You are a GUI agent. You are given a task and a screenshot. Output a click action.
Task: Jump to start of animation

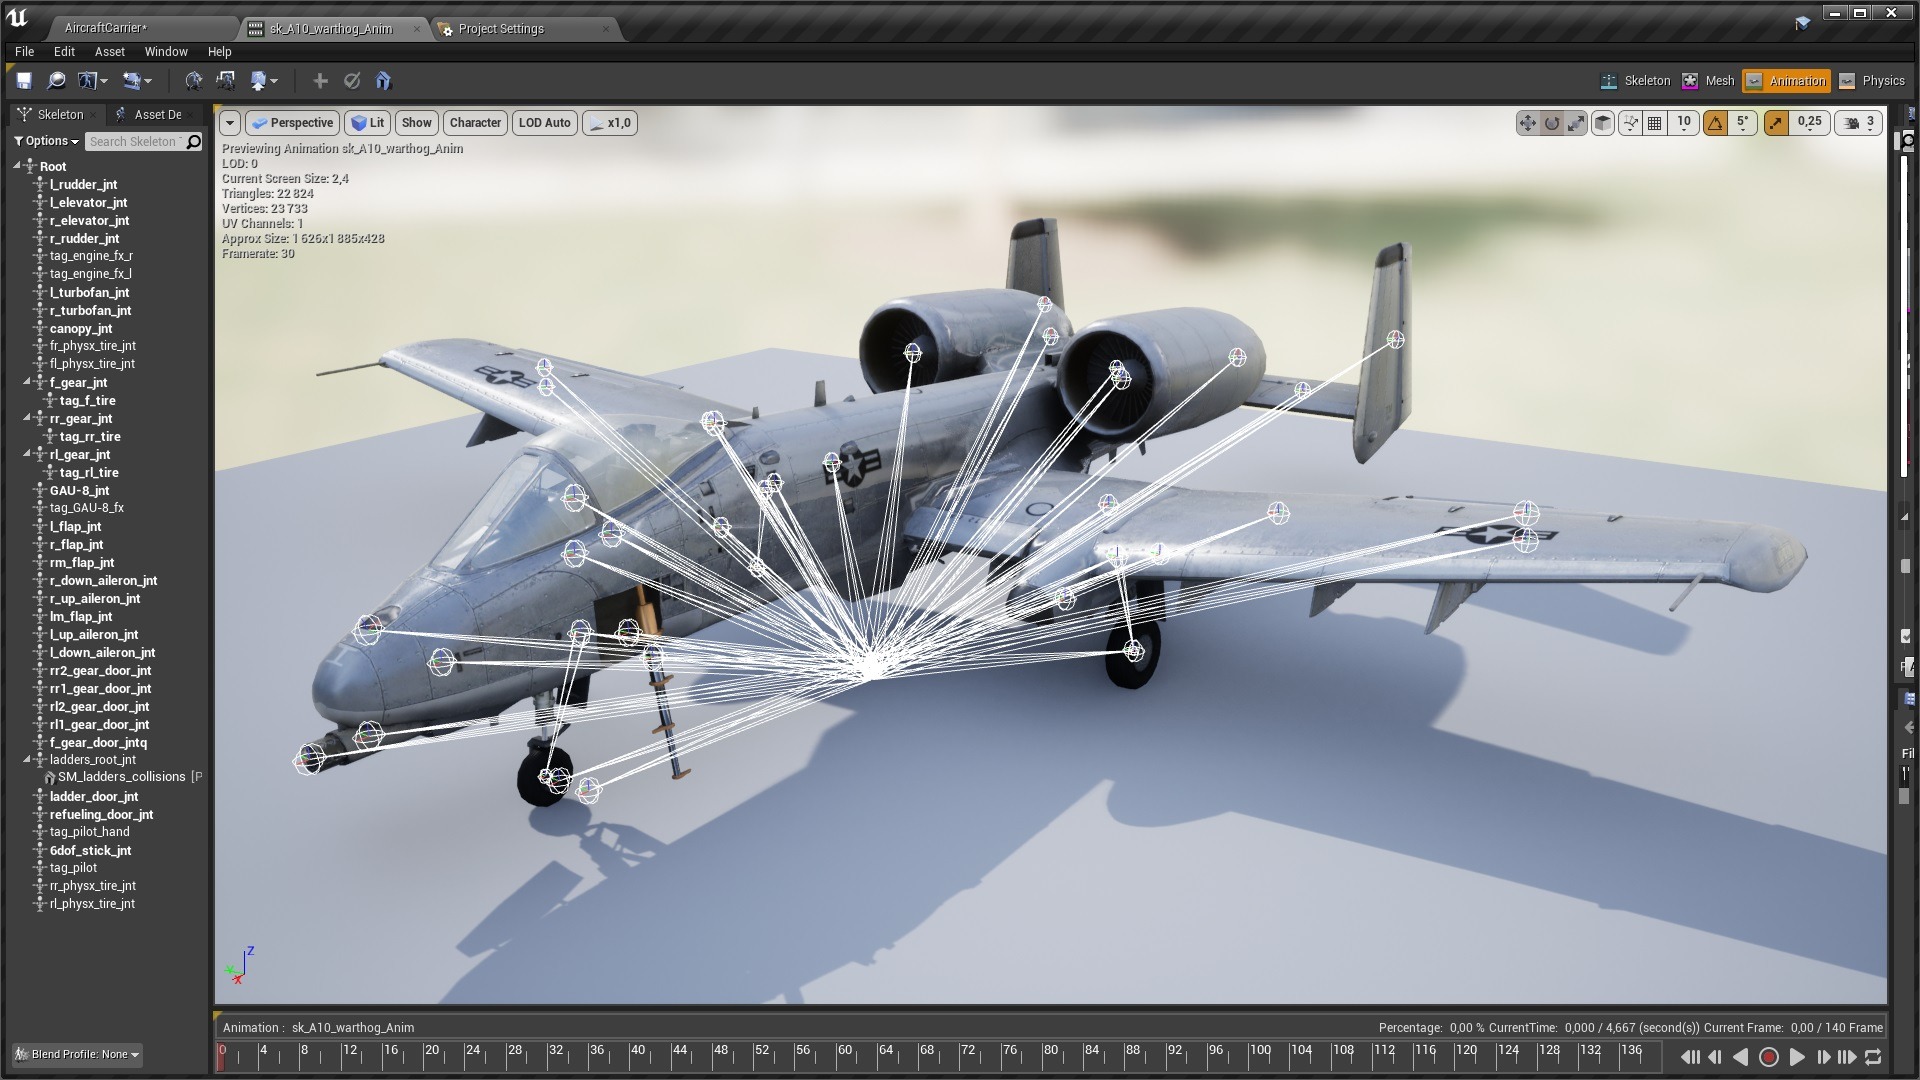pos(1690,1057)
